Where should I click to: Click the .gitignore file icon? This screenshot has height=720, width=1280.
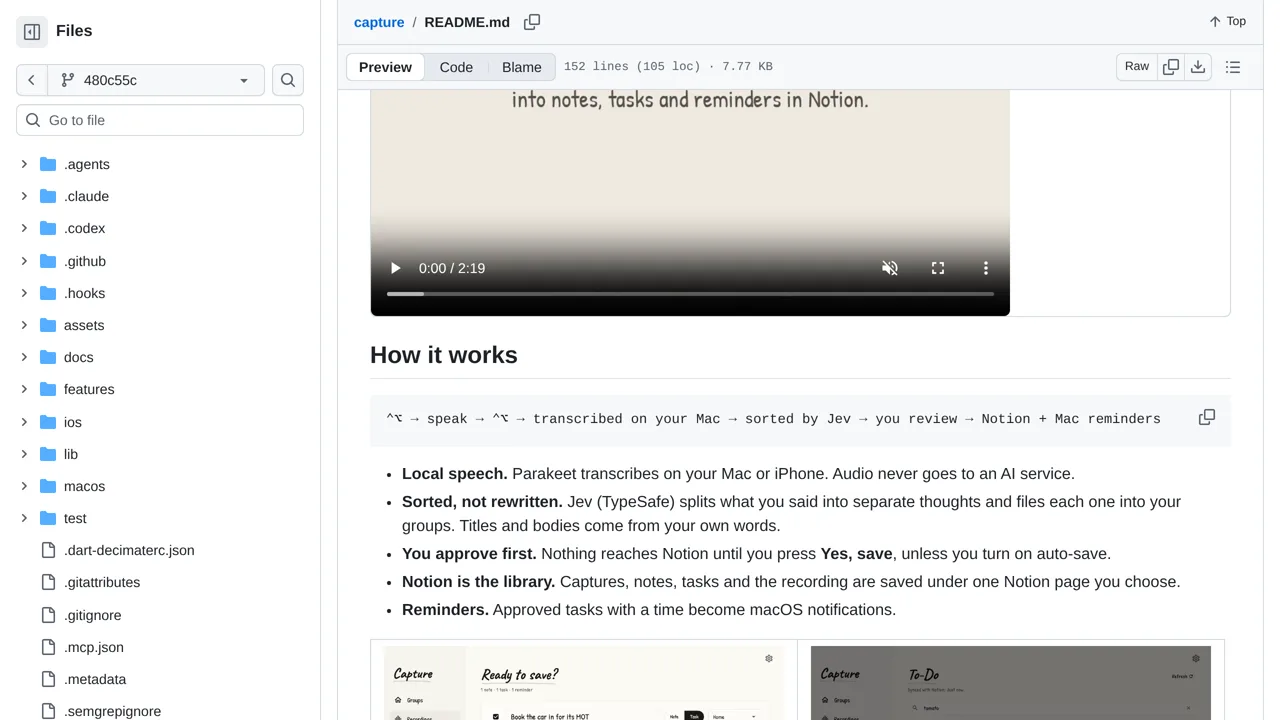48,615
